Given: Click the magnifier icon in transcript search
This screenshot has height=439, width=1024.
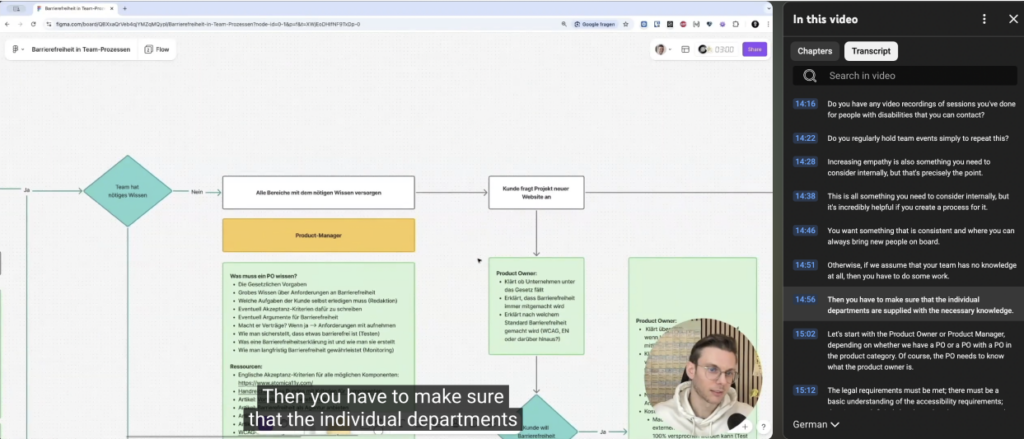Looking at the screenshot, I should coord(810,76).
